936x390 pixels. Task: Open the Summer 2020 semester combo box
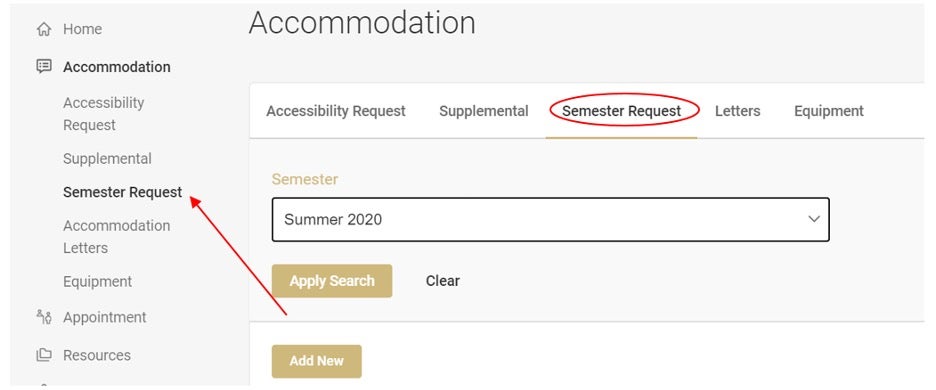coord(550,219)
